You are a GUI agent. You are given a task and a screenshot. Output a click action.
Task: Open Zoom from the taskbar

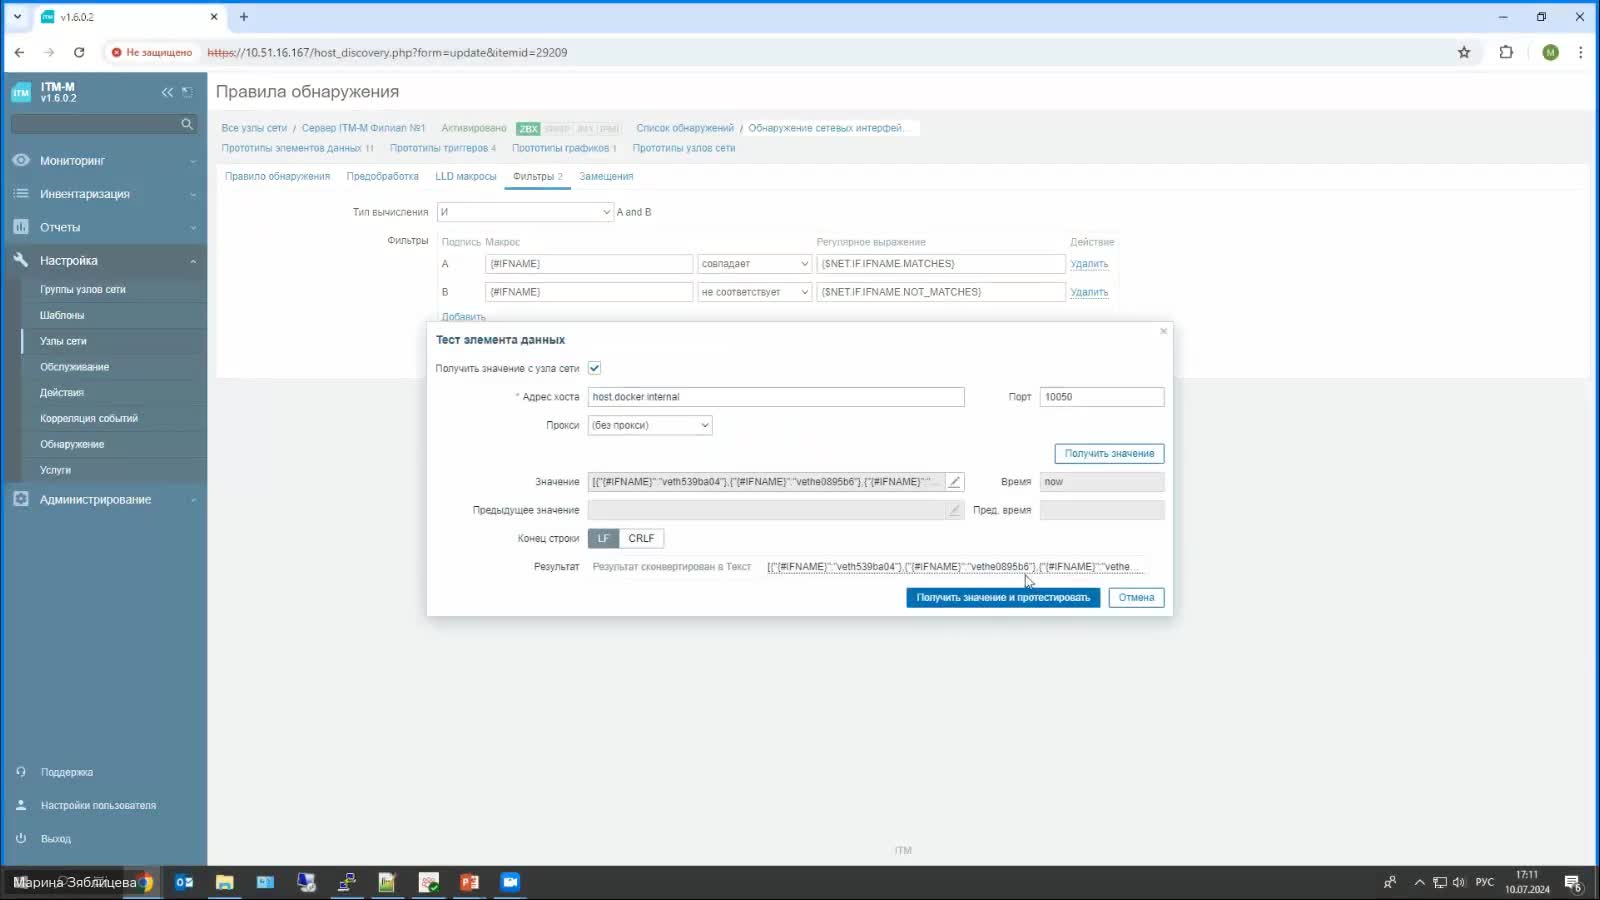tap(510, 882)
